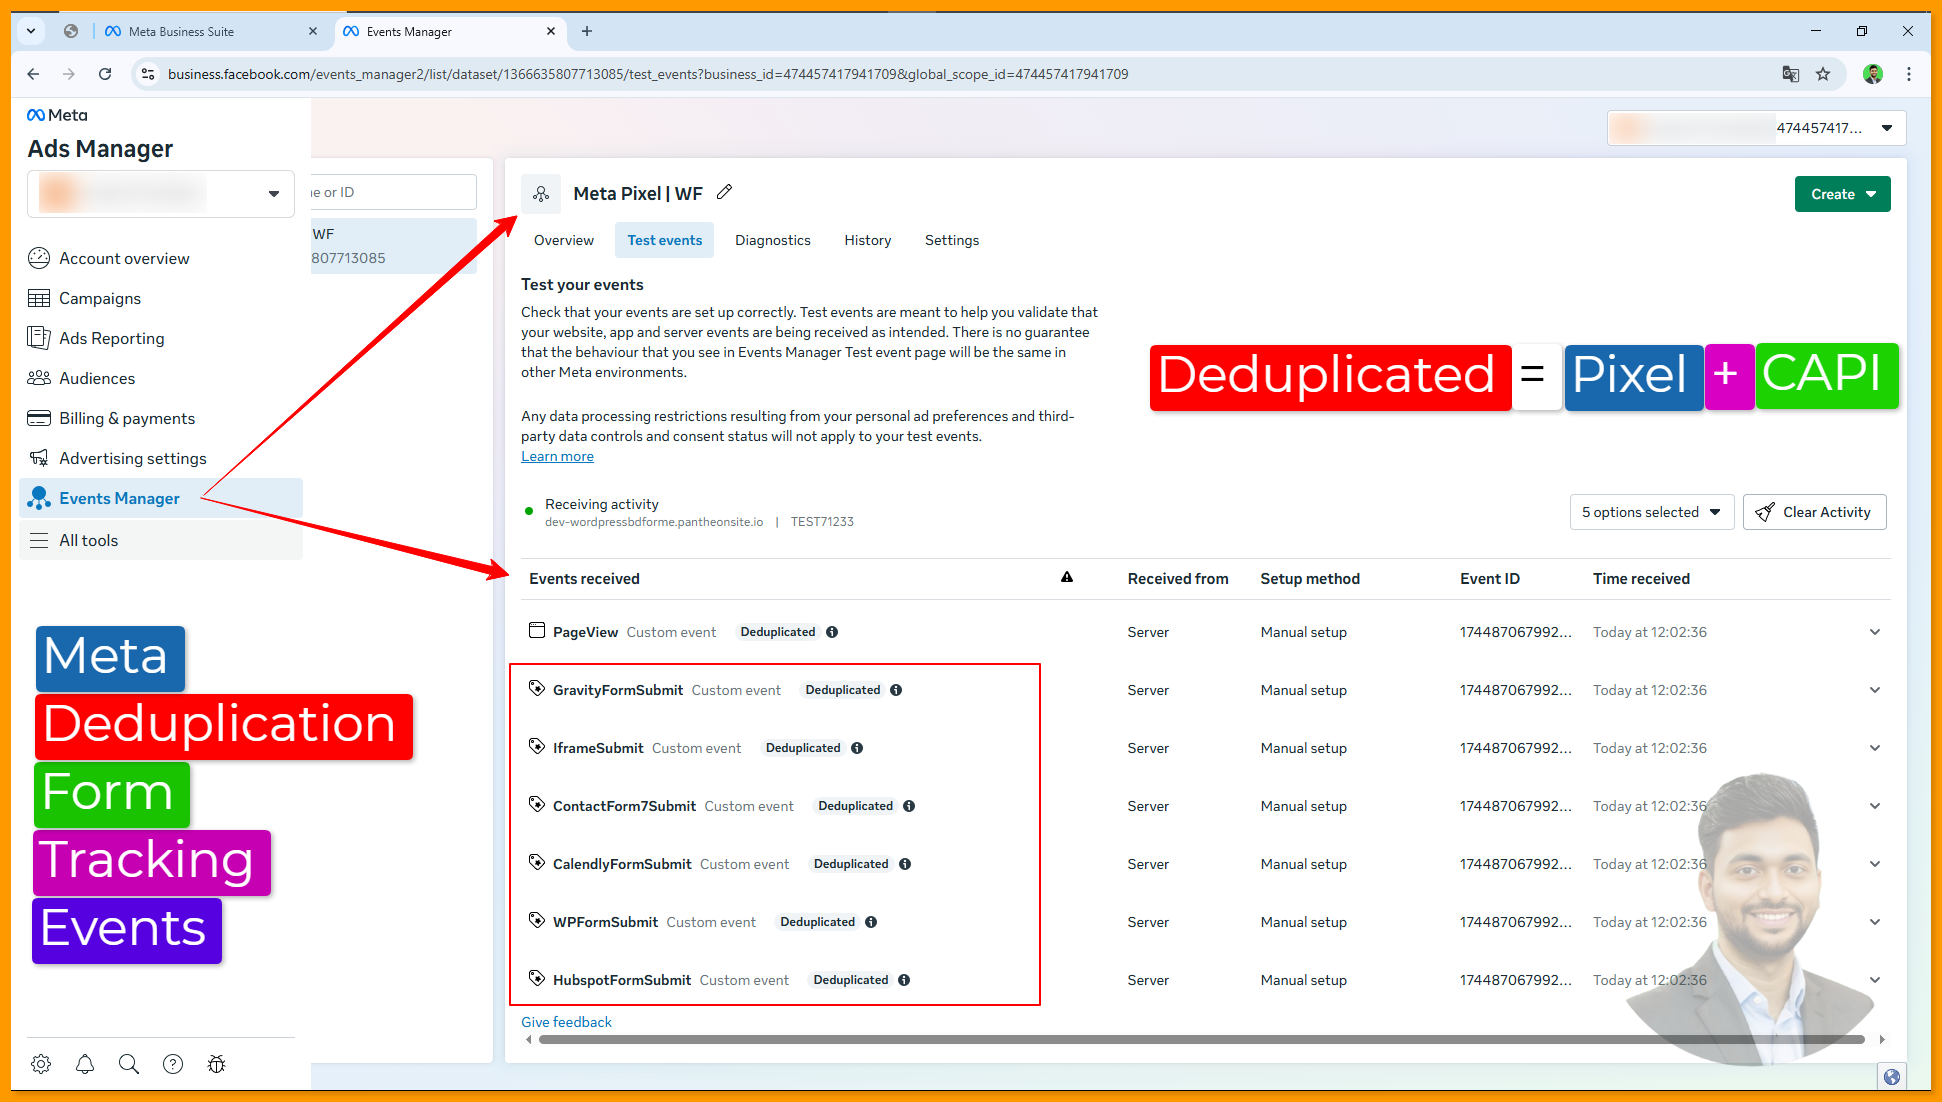The height and width of the screenshot is (1102, 1942).
Task: Click warning triangle in Events received header
Action: (1067, 577)
